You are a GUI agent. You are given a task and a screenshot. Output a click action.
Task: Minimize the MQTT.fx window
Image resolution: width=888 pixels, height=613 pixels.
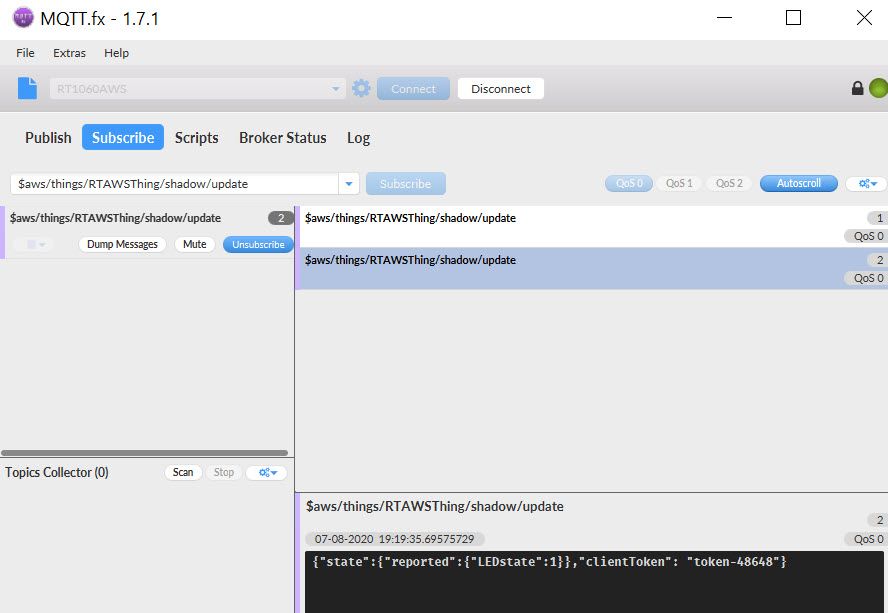coord(724,18)
